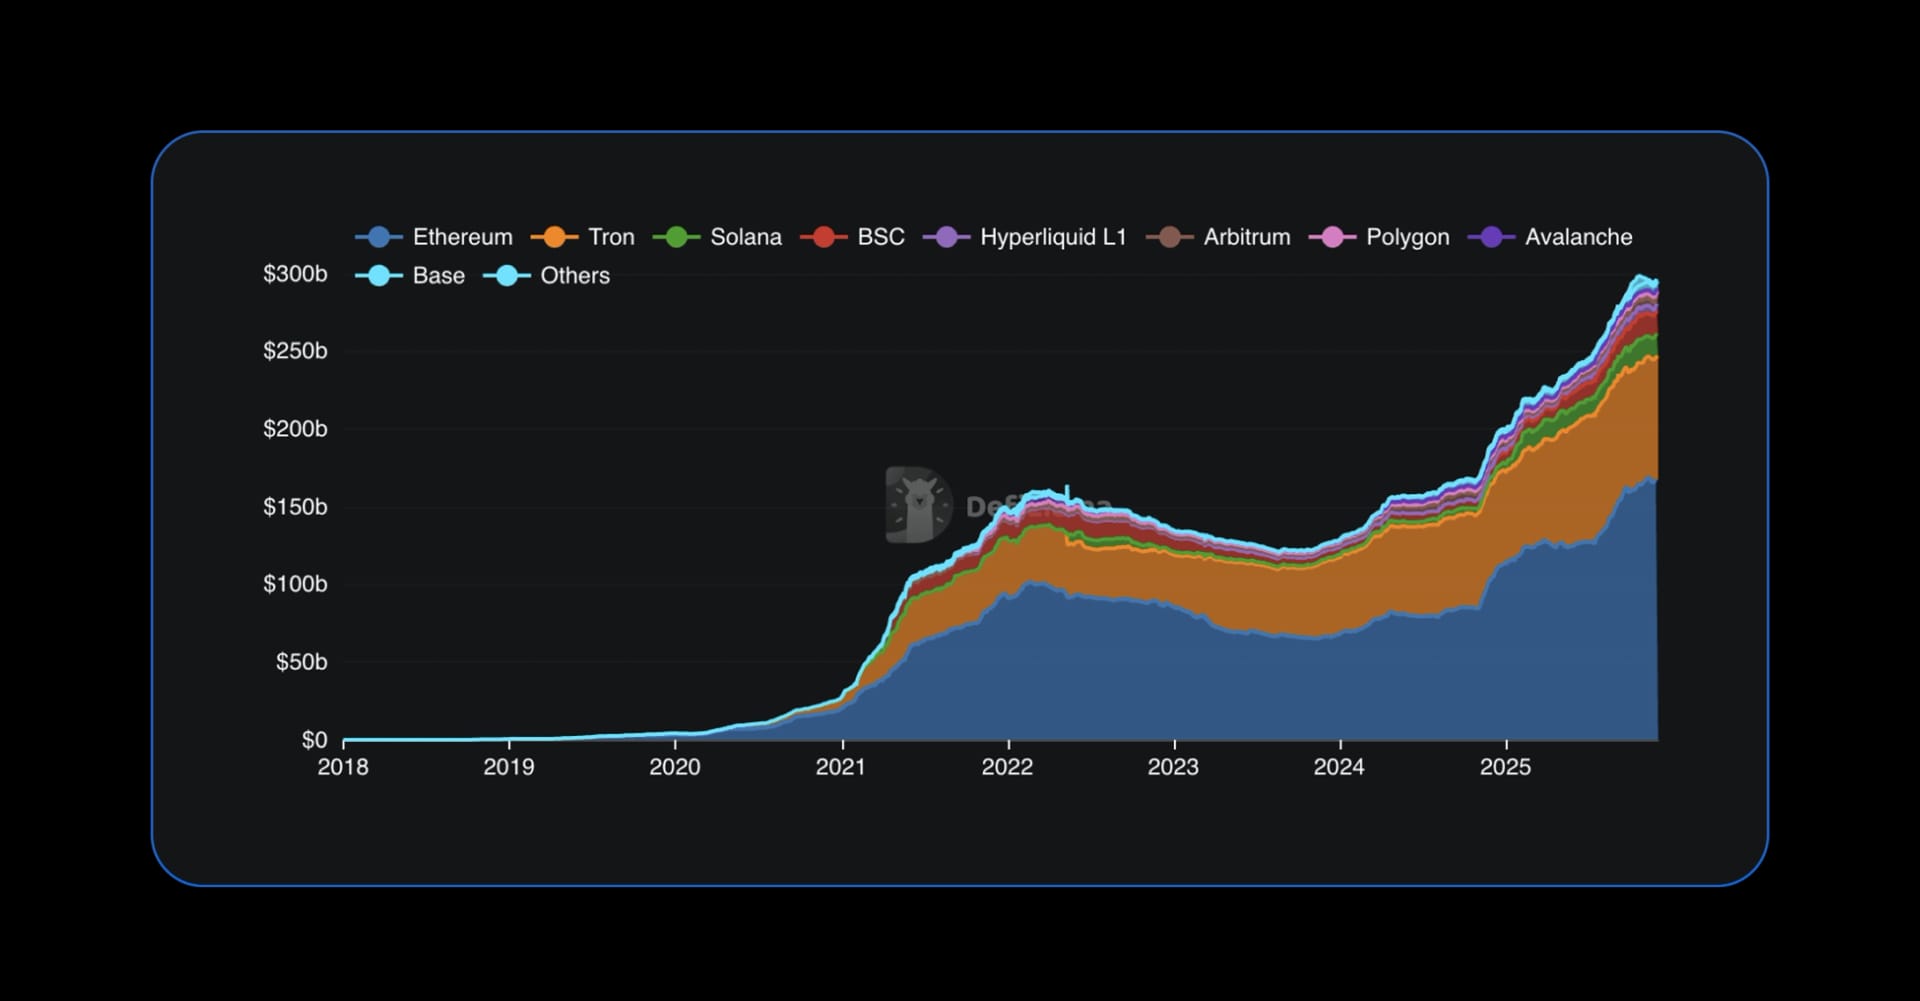Select the Tron legend label text

[x=611, y=237]
